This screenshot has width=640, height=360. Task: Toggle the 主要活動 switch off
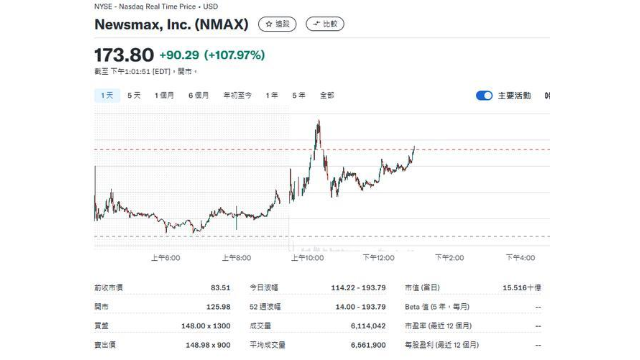click(x=484, y=96)
